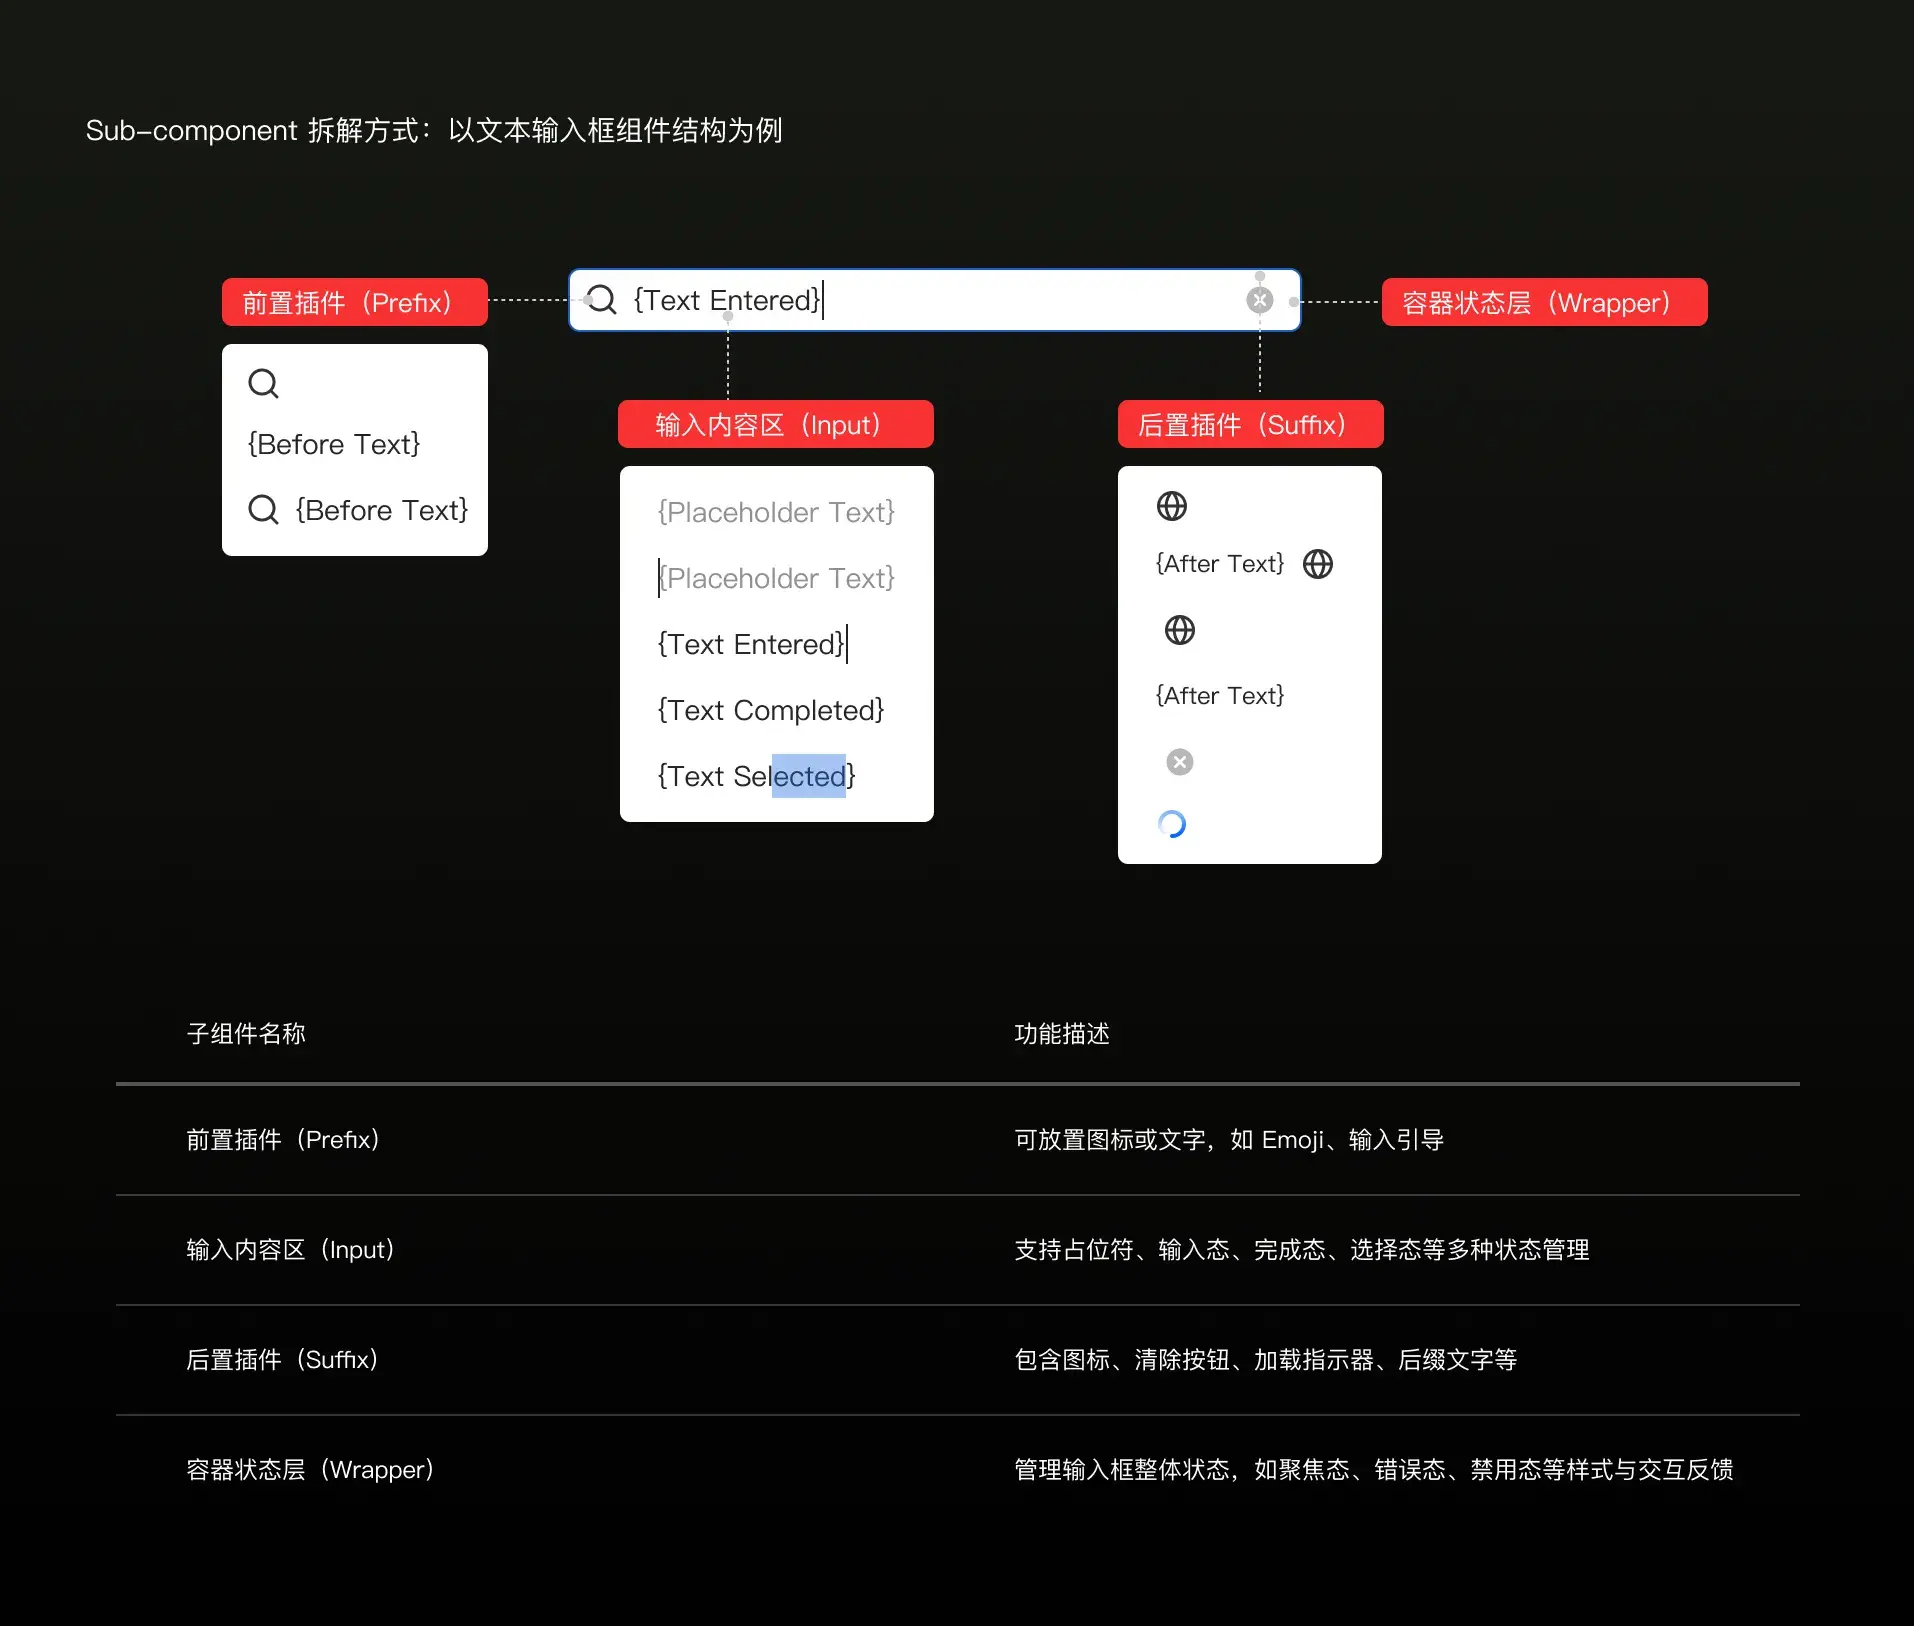Click the red 容器状态层 (Wrapper) label
Viewport: 1914px width, 1626px height.
pos(1542,302)
